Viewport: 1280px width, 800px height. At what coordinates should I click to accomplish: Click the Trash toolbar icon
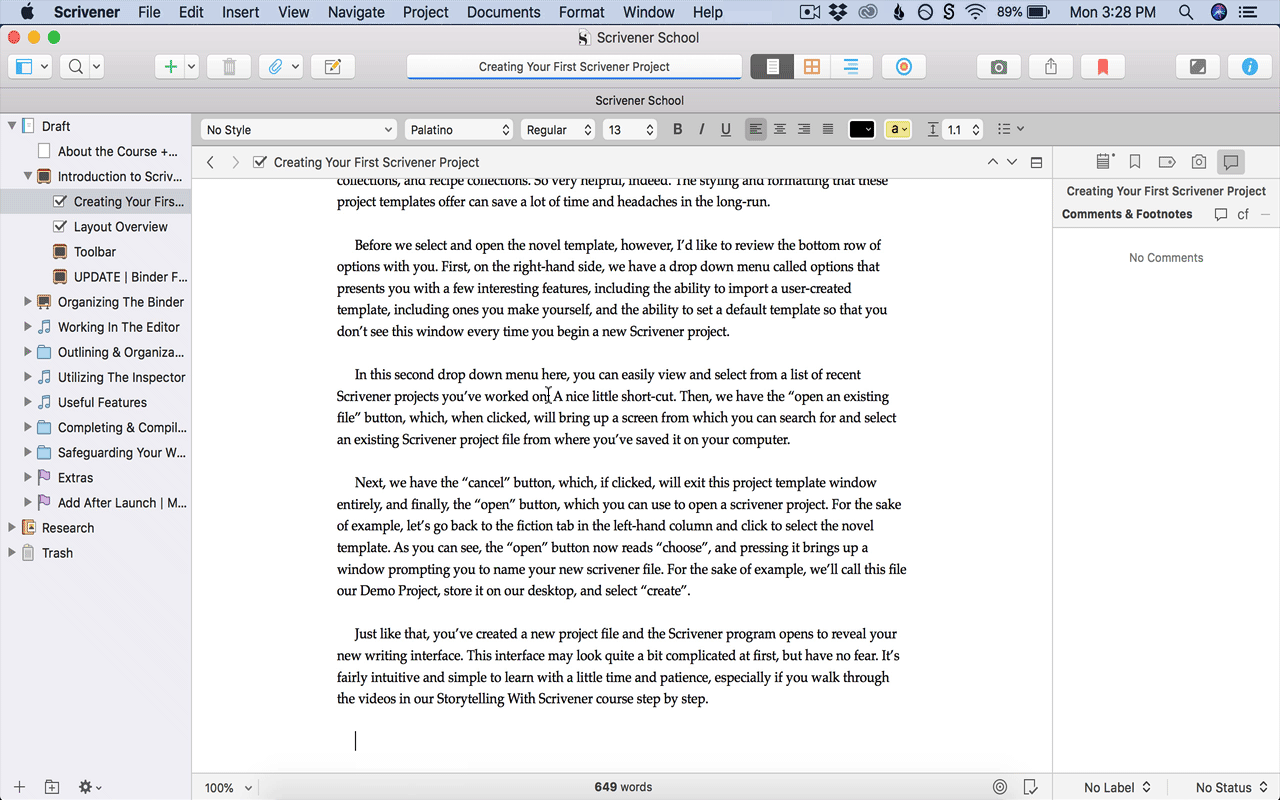(x=229, y=67)
